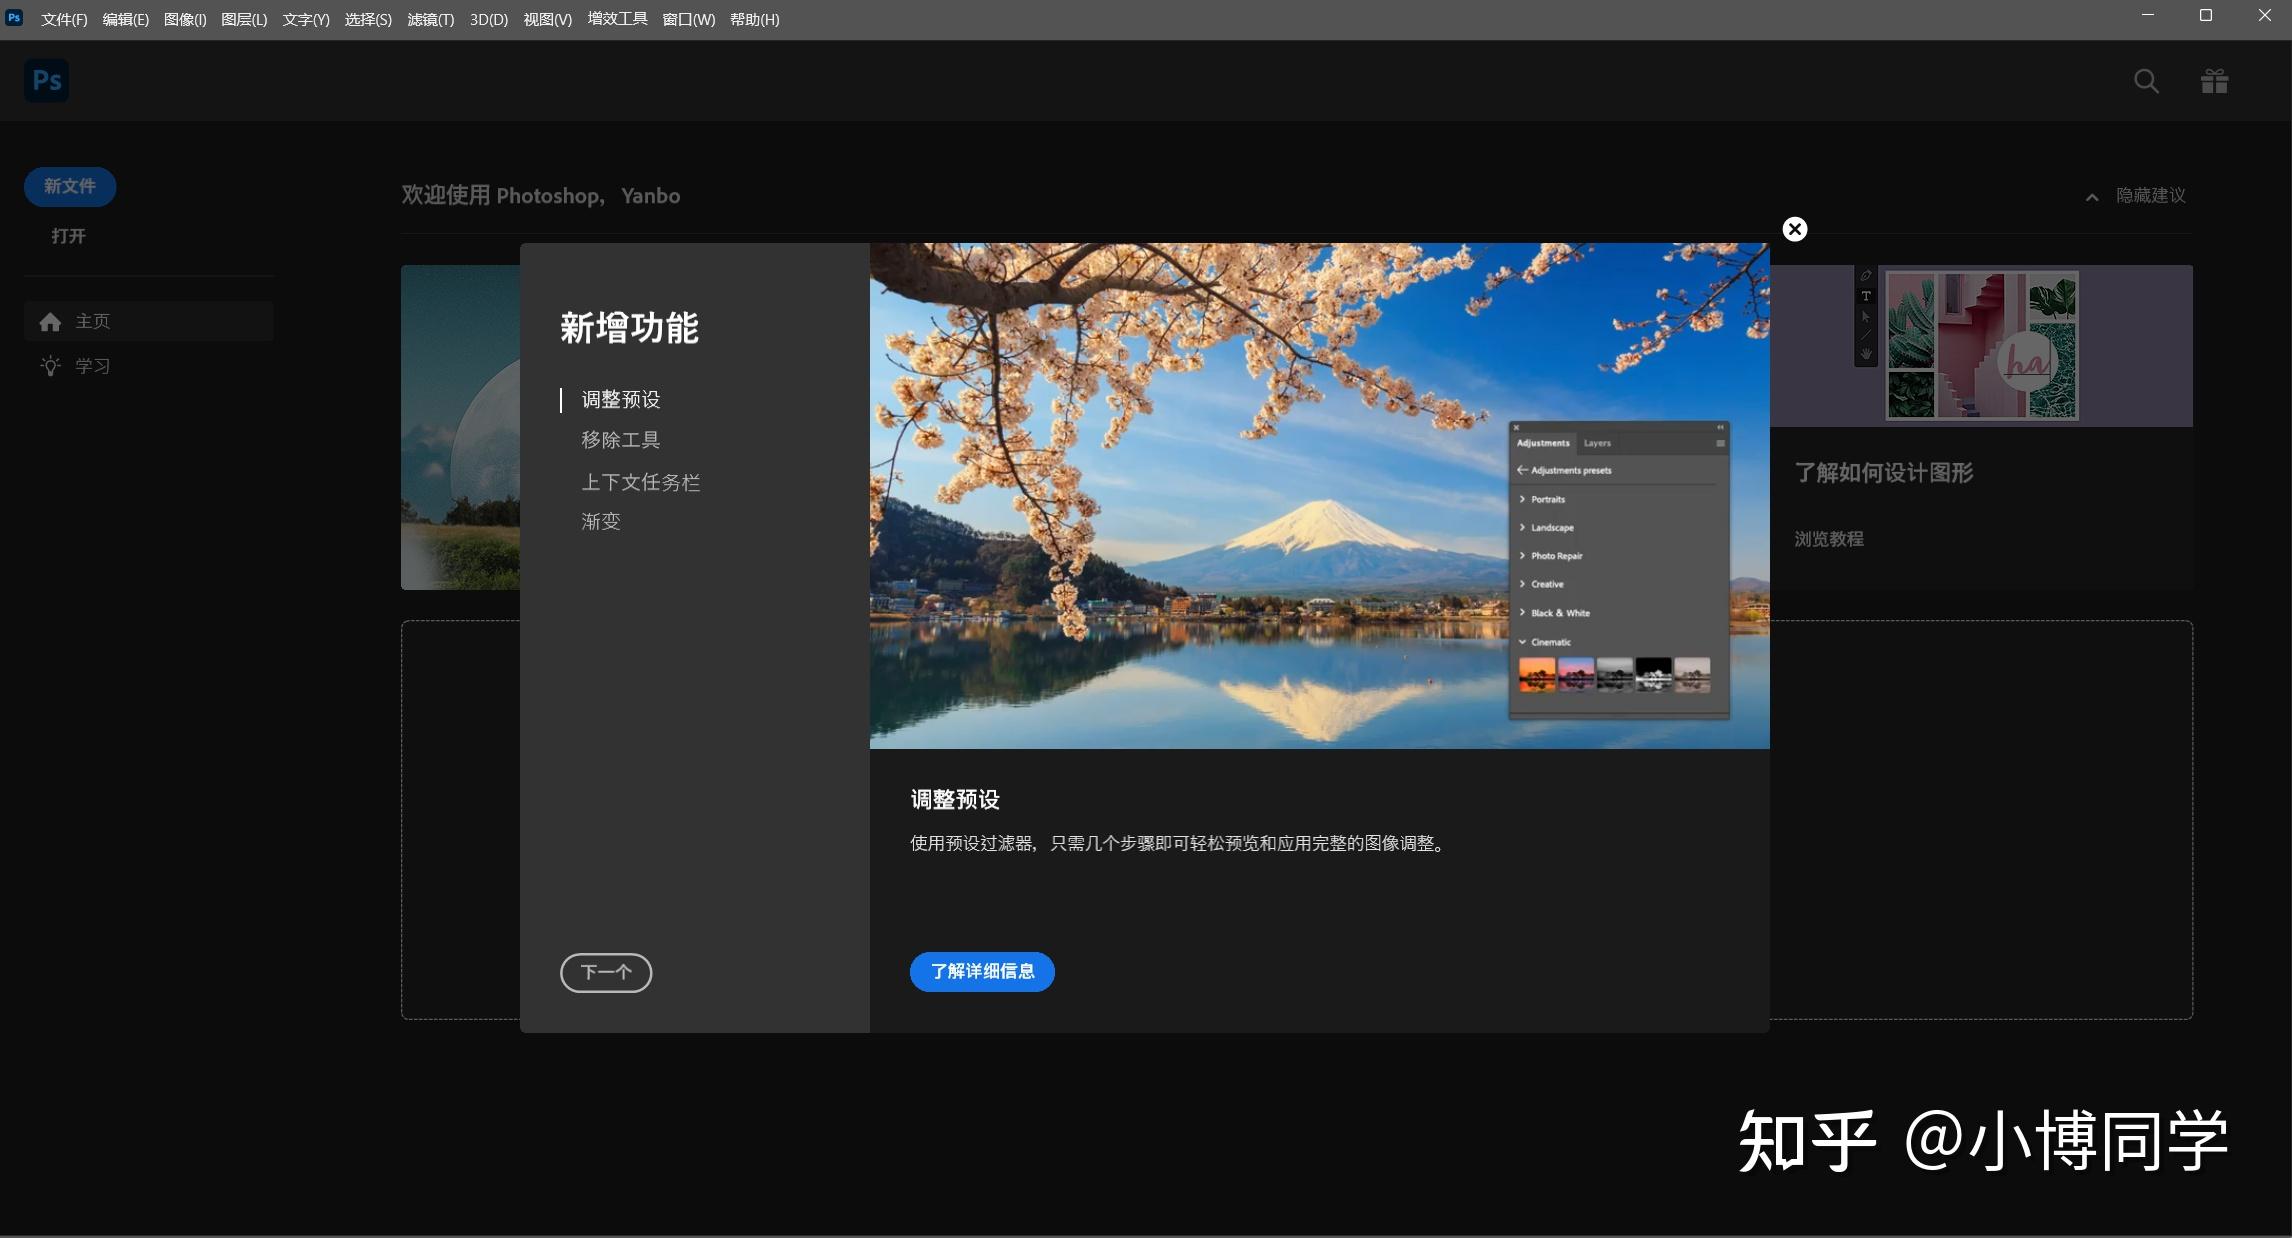Select 主页 in the sidebar
Image resolution: width=2292 pixels, height=1238 pixels.
(x=149, y=321)
